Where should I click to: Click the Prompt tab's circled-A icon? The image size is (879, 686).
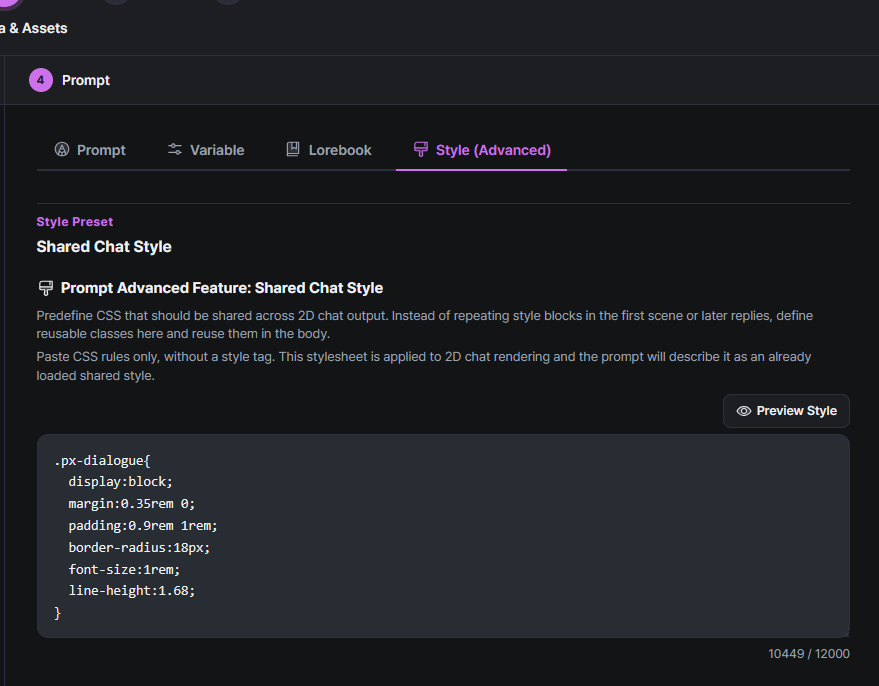[x=62, y=150]
